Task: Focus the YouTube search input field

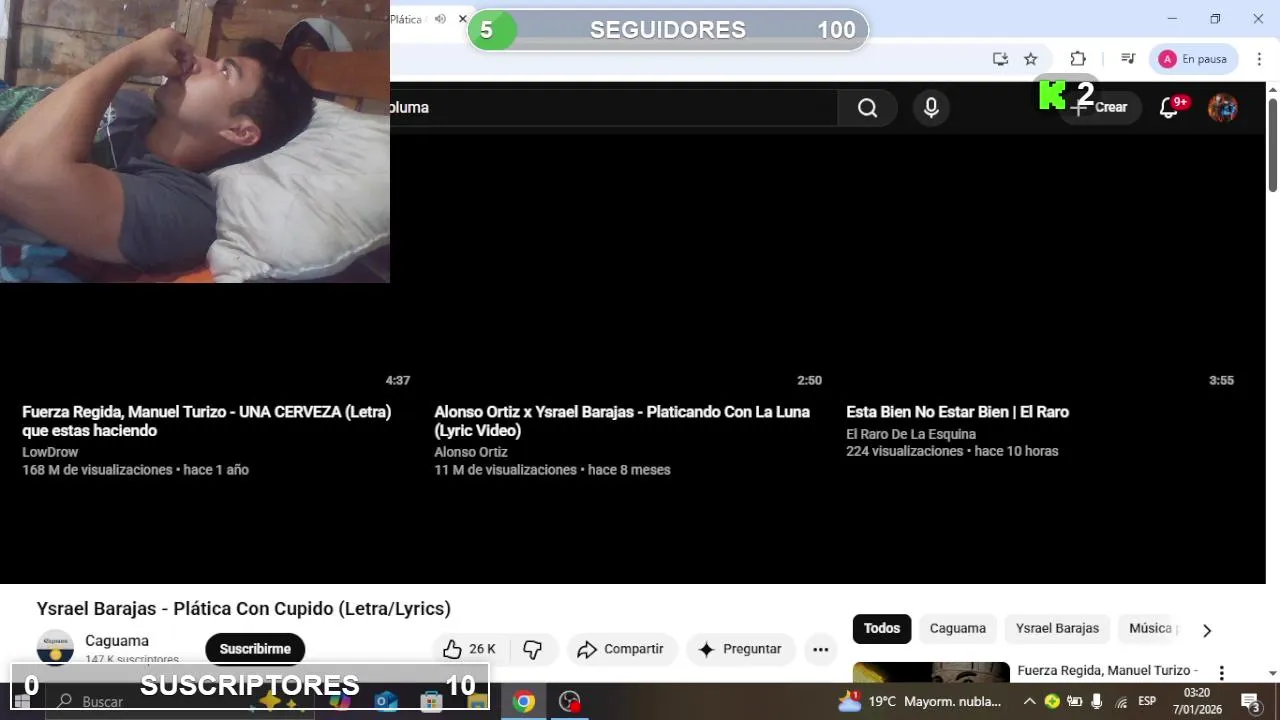Action: 613,108
